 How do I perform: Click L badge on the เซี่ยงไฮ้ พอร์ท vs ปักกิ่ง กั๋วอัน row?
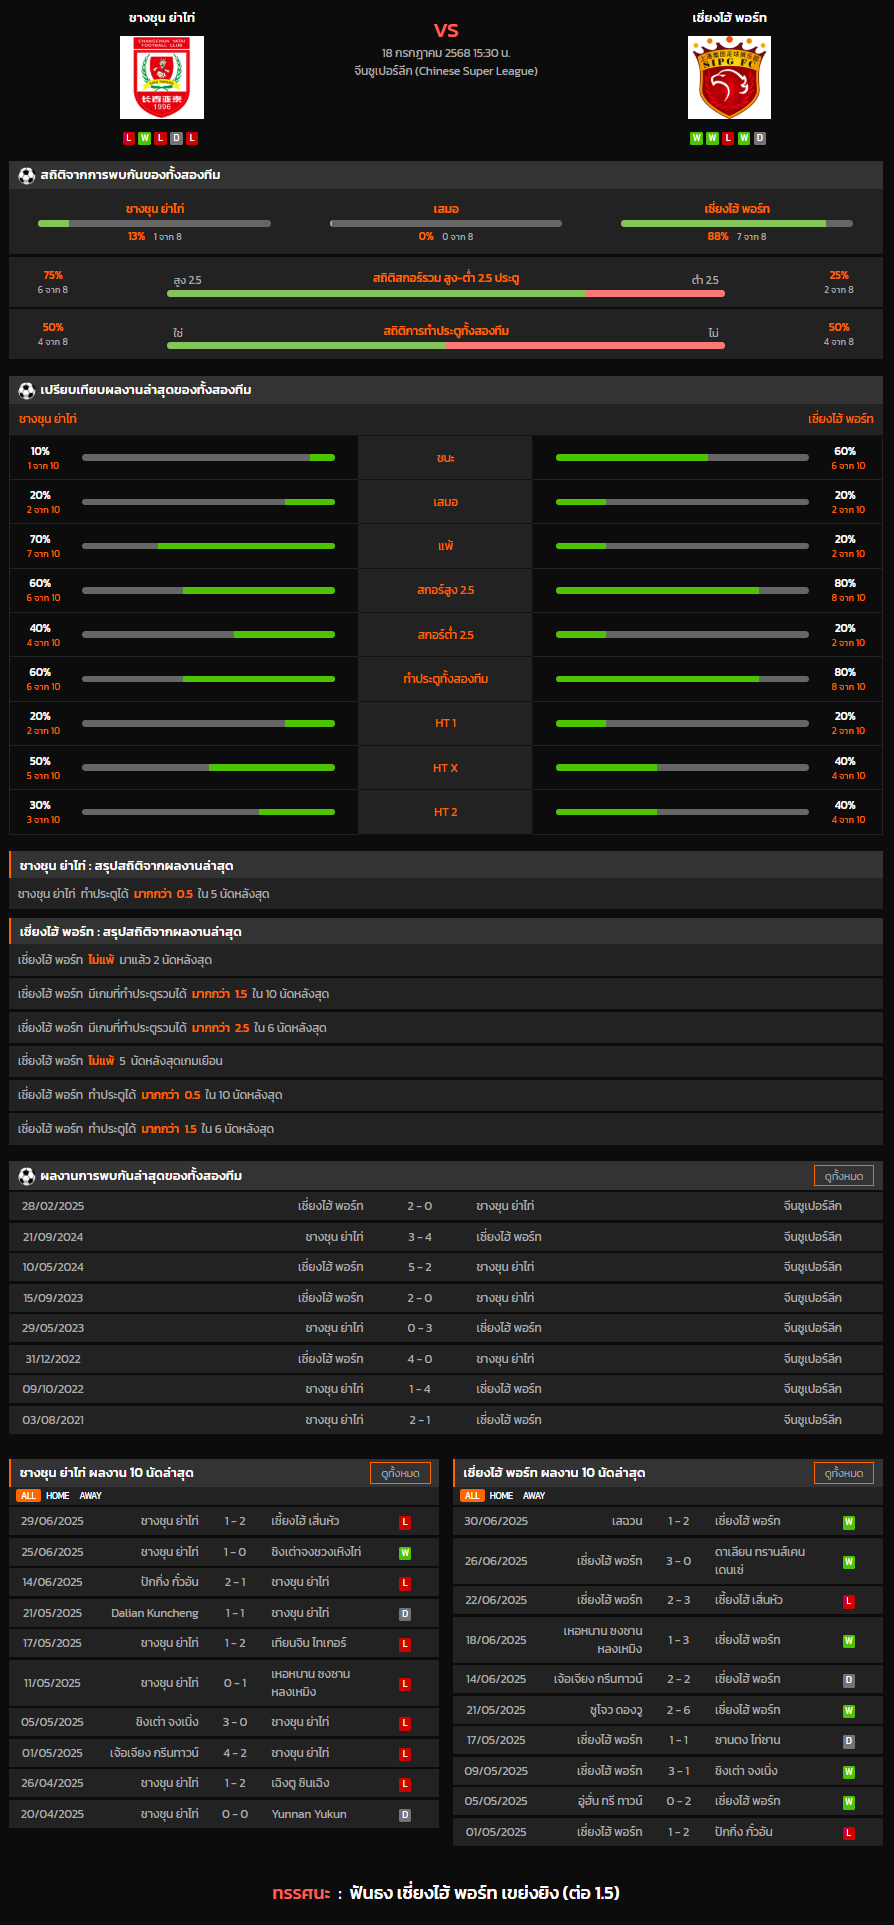[x=849, y=1833]
